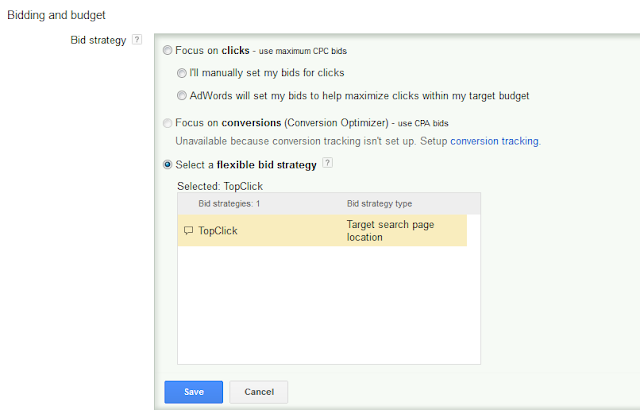Enable Select a flexible bid strategy option
This screenshot has width=640, height=410.
click(x=167, y=164)
